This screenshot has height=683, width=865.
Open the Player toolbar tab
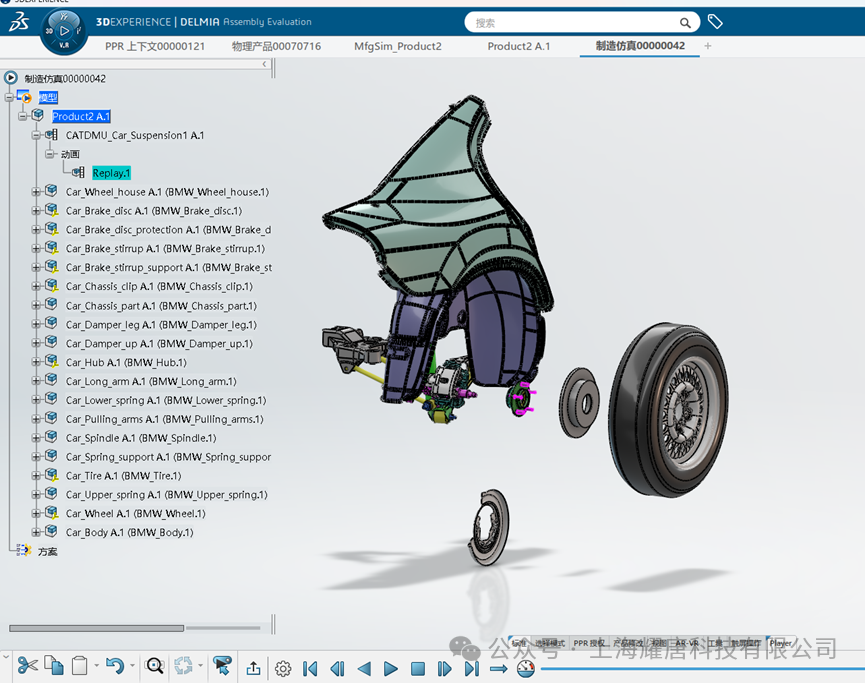780,643
